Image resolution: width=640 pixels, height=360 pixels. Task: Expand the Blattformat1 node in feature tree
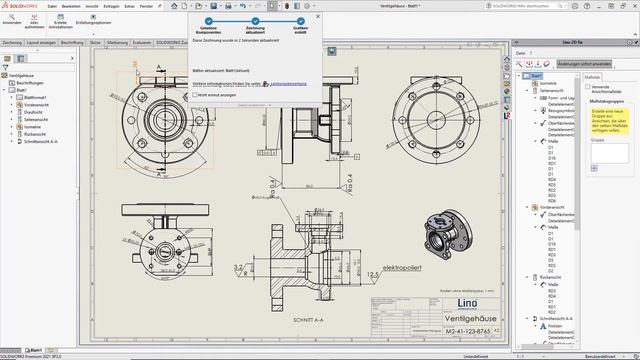click(12, 98)
